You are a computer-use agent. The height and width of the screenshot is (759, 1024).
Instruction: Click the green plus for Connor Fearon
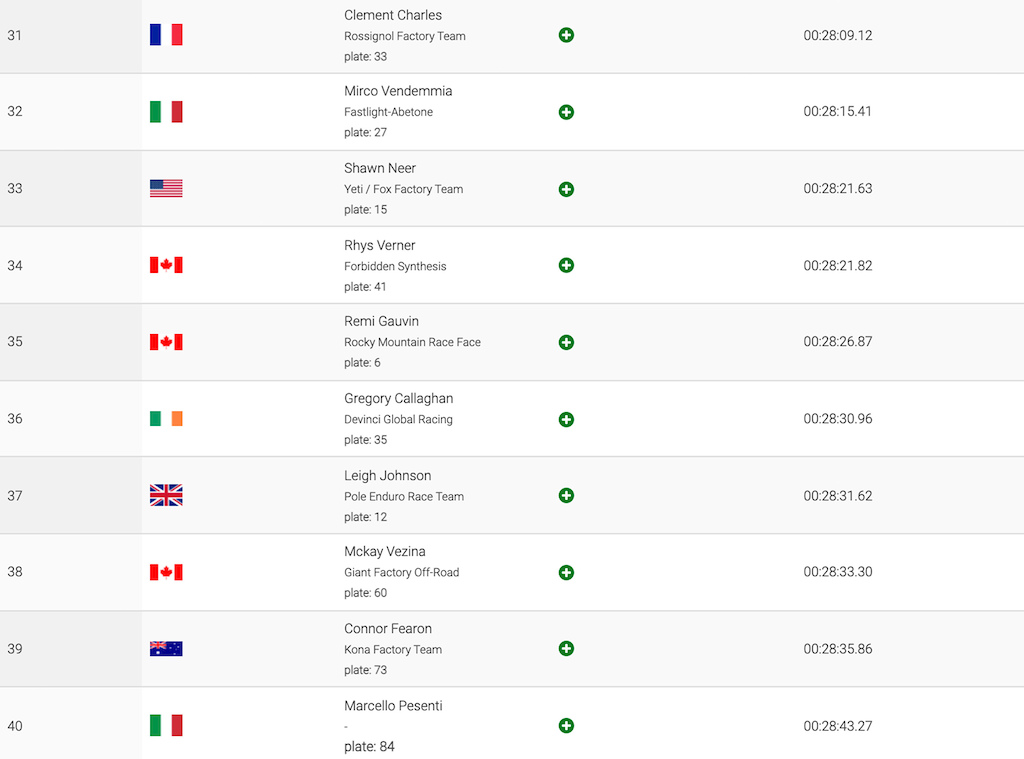[566, 649]
